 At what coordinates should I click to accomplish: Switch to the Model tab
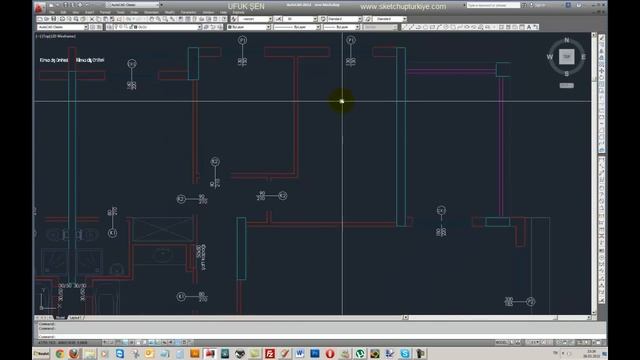[60, 318]
